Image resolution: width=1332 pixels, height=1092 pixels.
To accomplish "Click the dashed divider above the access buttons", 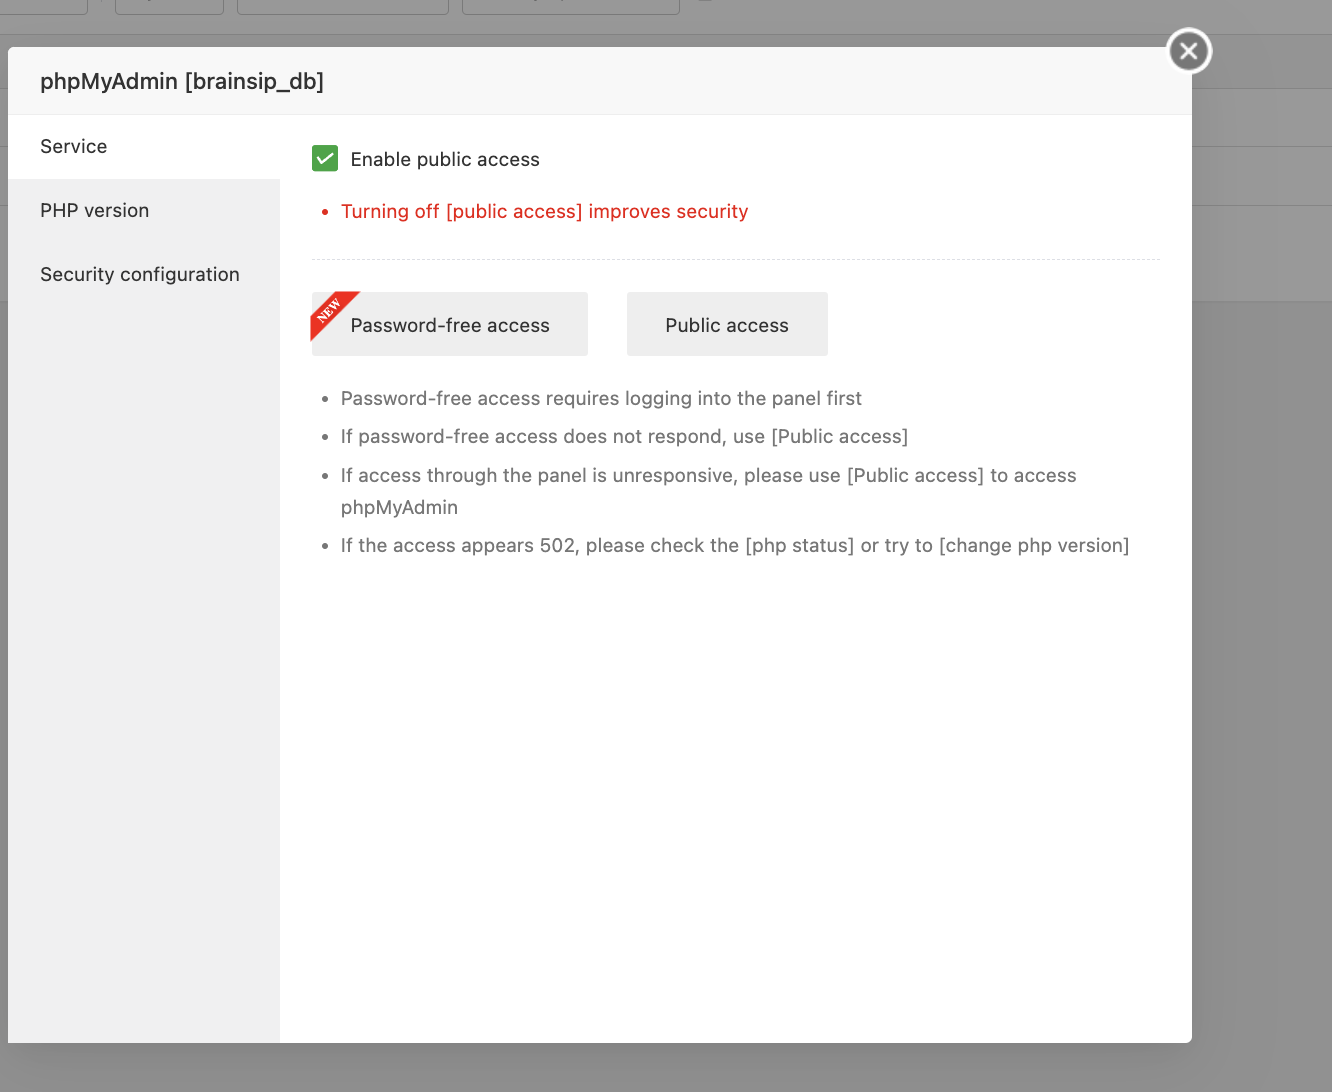I will (735, 260).
